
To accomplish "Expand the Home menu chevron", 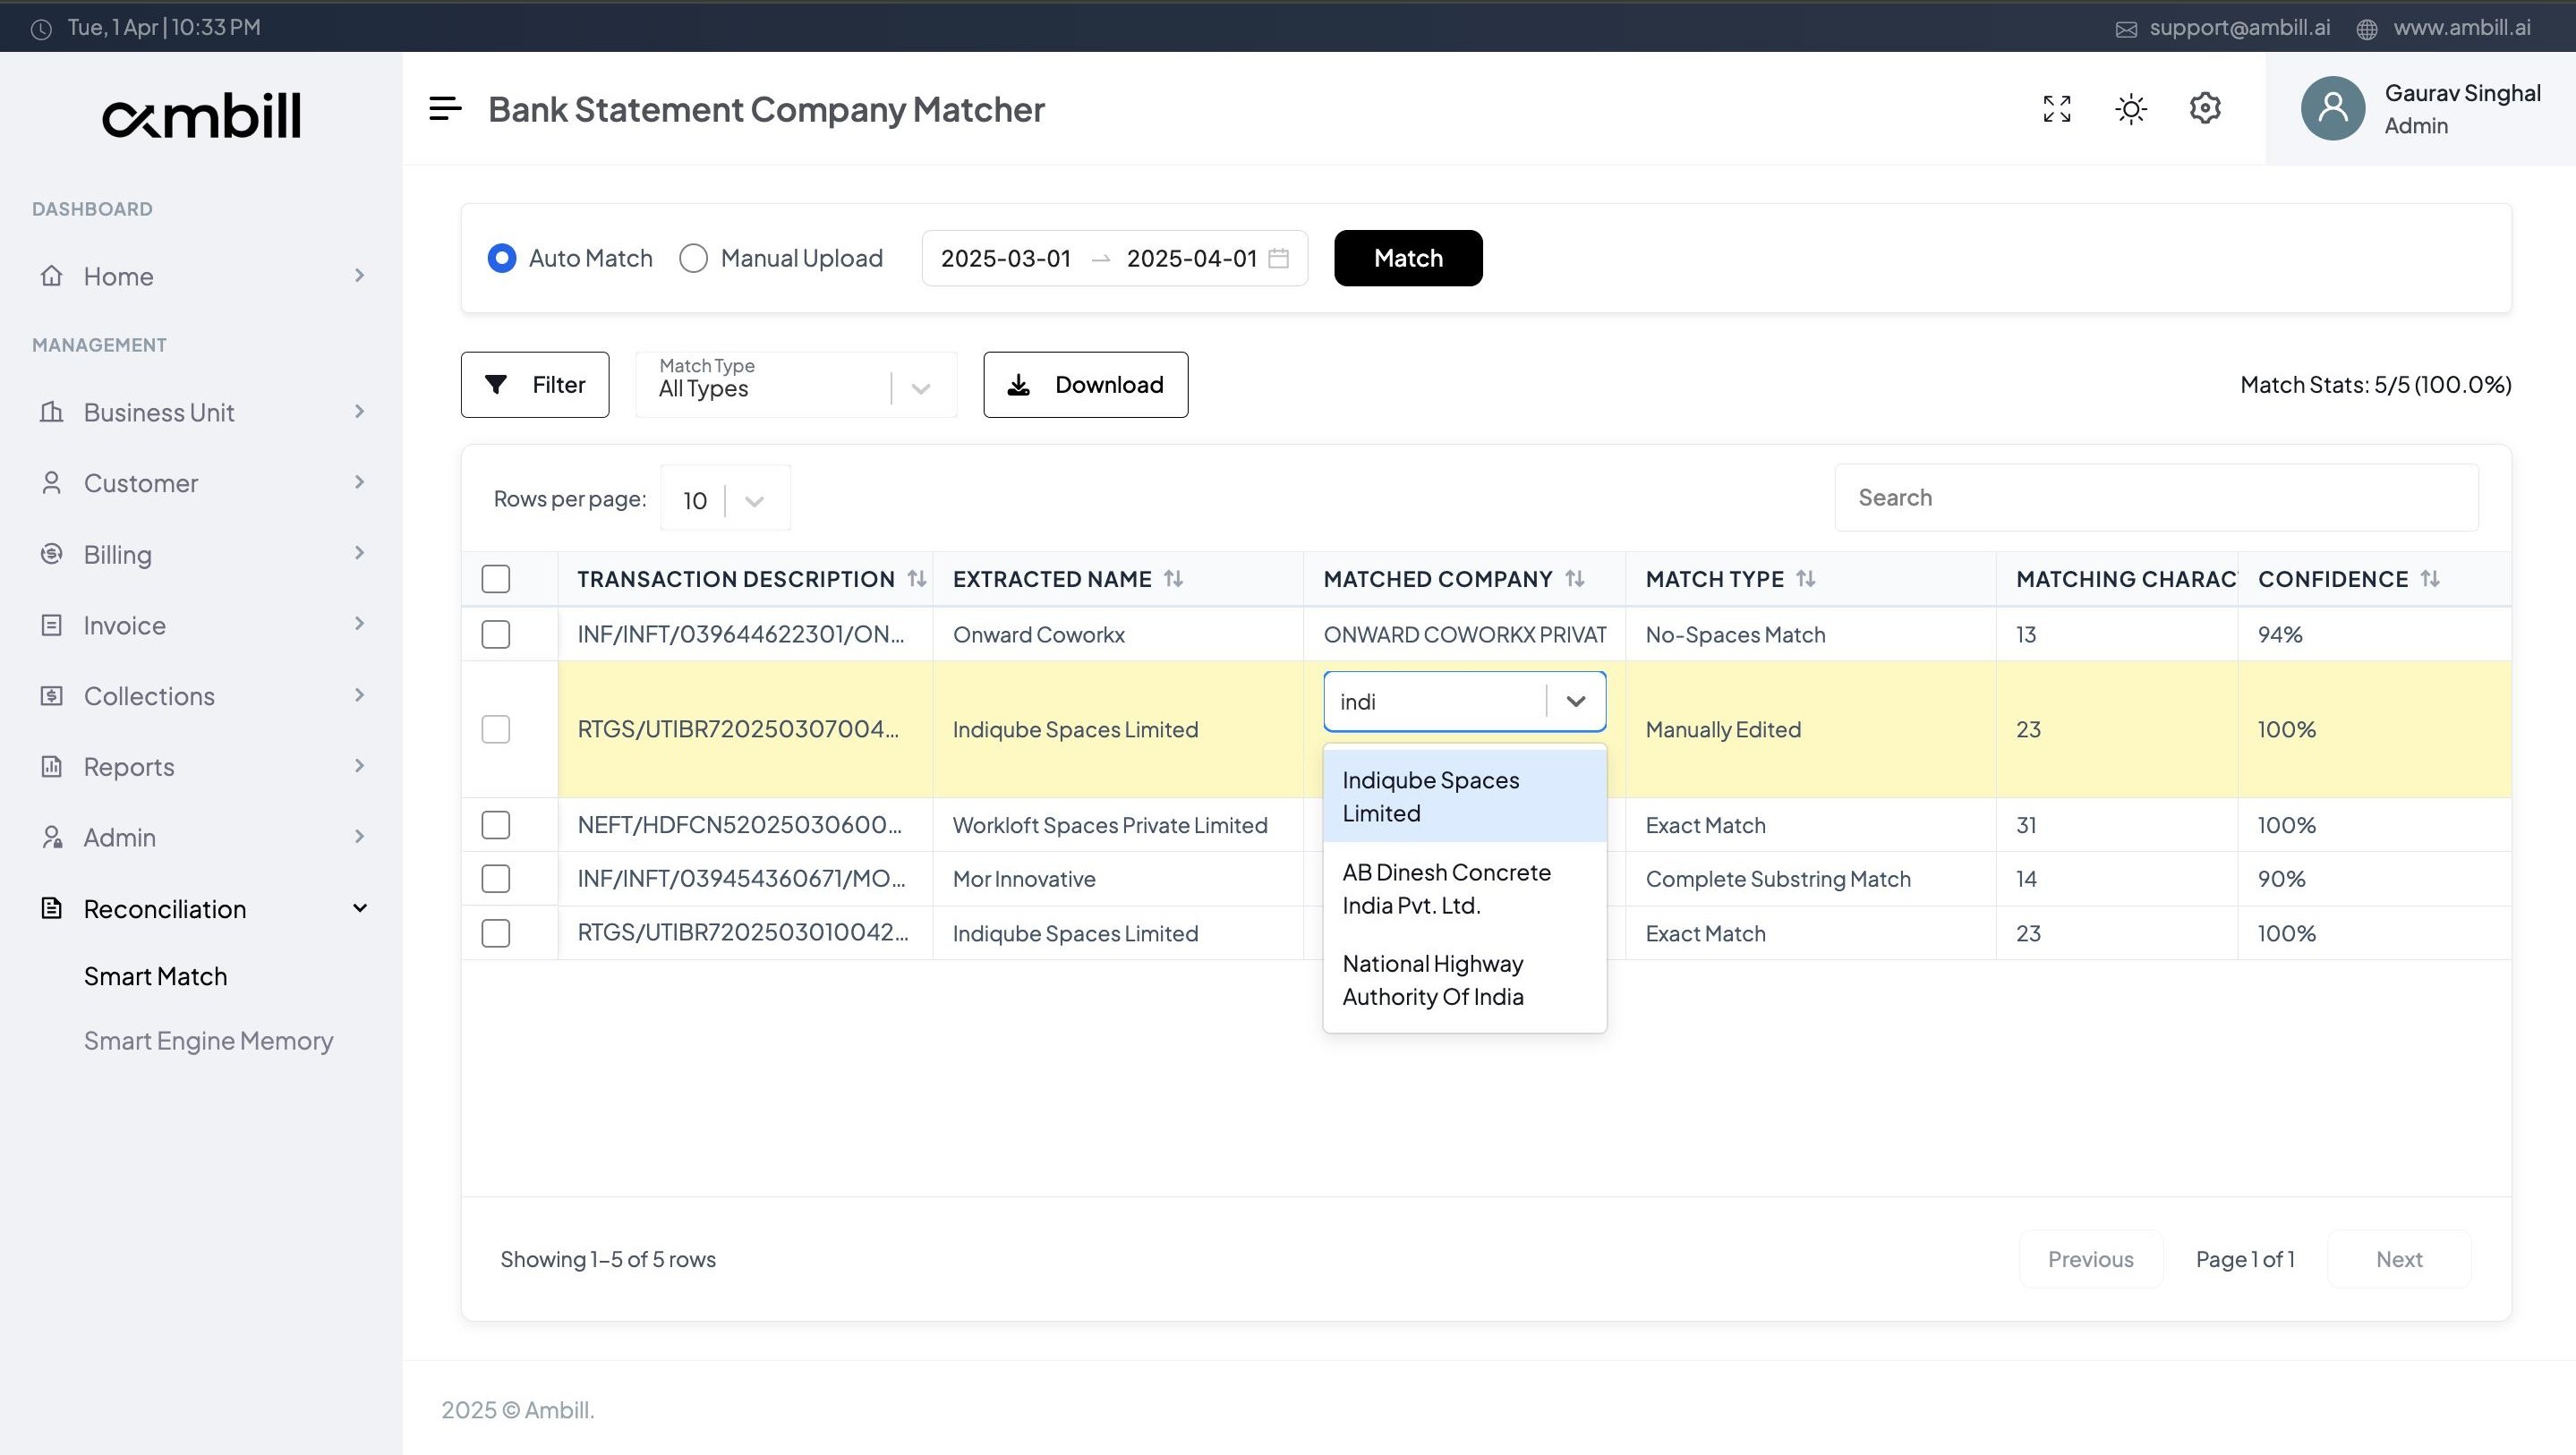I will click(x=360, y=275).
